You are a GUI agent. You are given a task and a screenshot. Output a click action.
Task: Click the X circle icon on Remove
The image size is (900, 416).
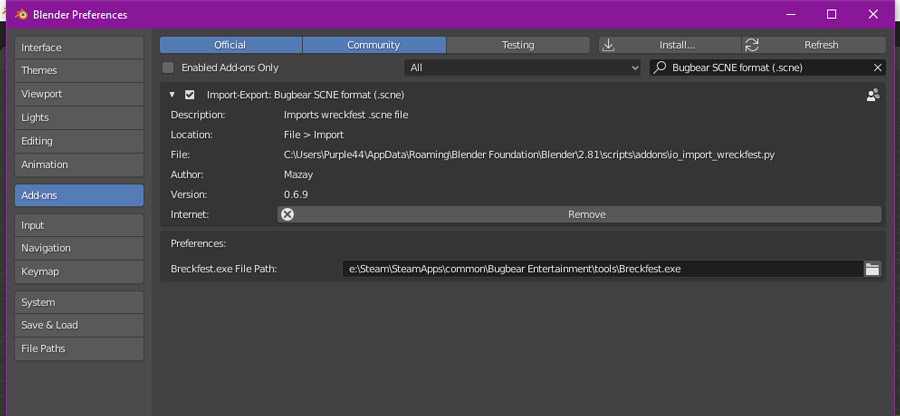288,215
